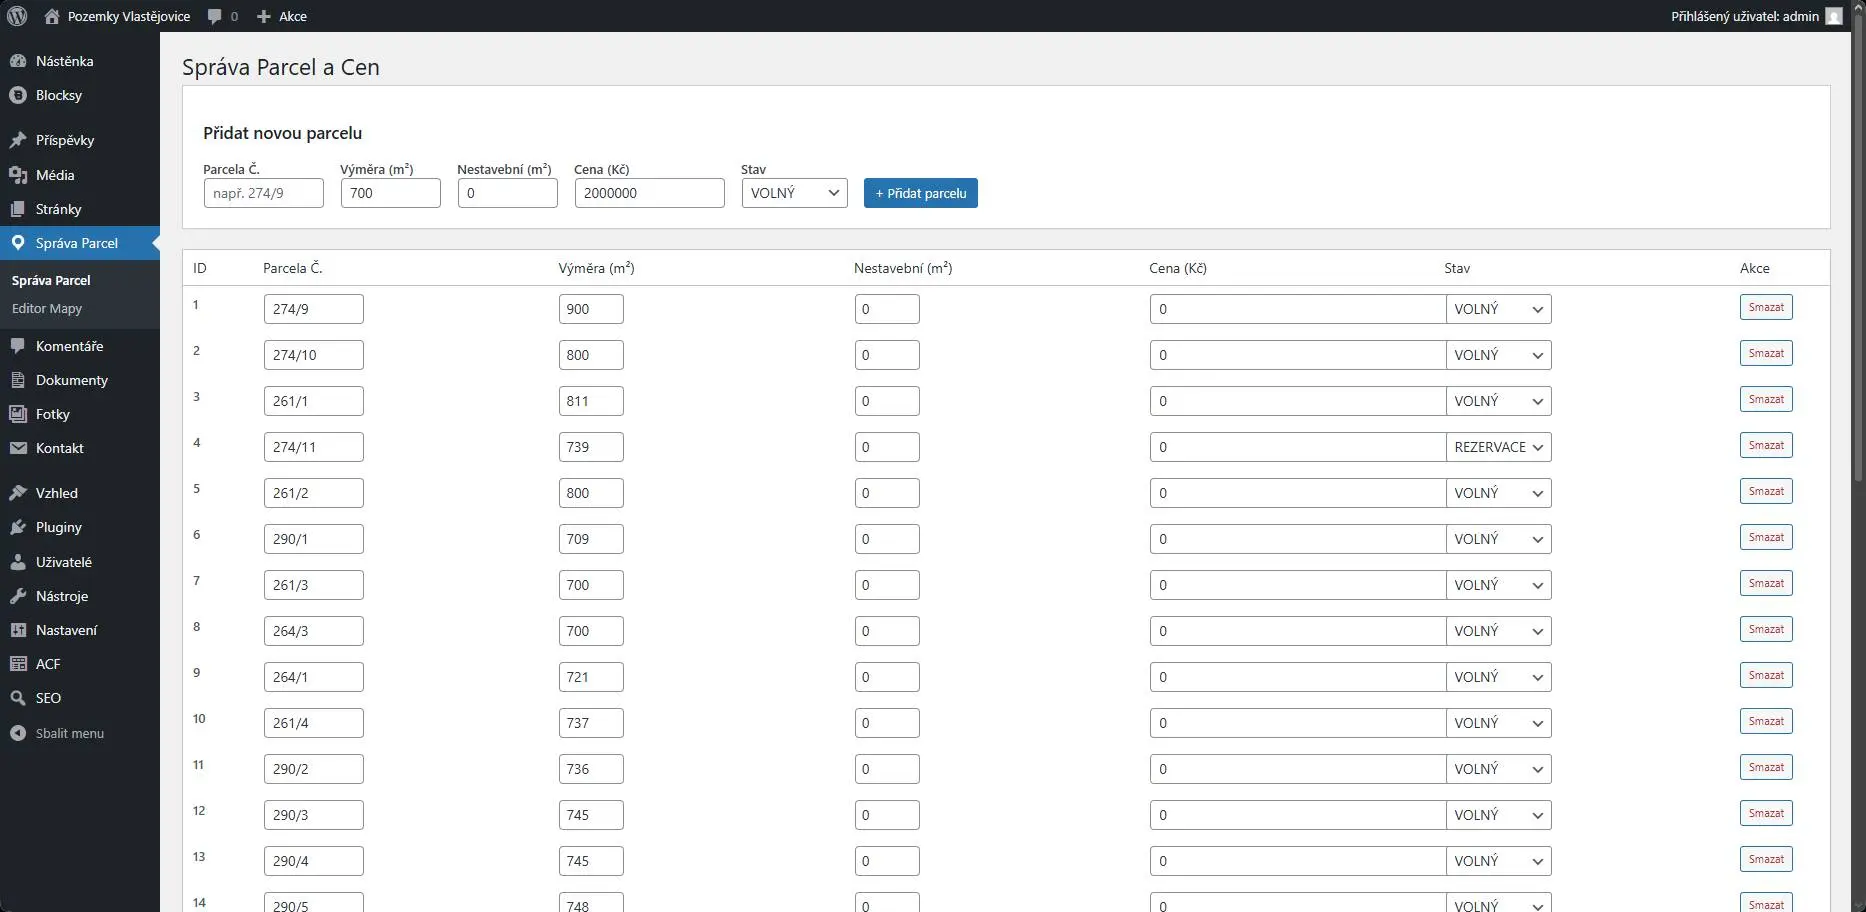Go to Dokumenty menu item
1866x912 pixels.
tap(71, 380)
